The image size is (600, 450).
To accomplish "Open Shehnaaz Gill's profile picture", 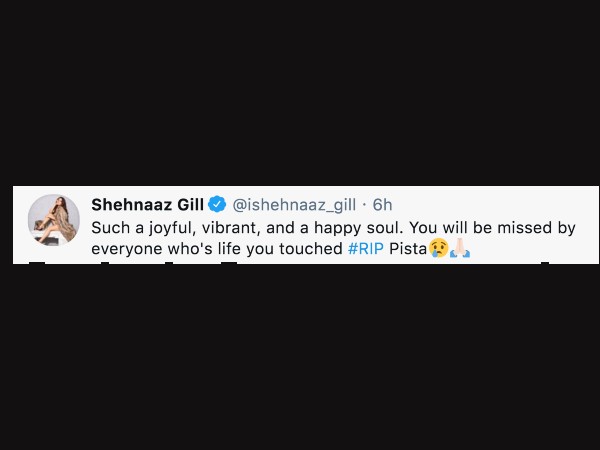I will [54, 220].
